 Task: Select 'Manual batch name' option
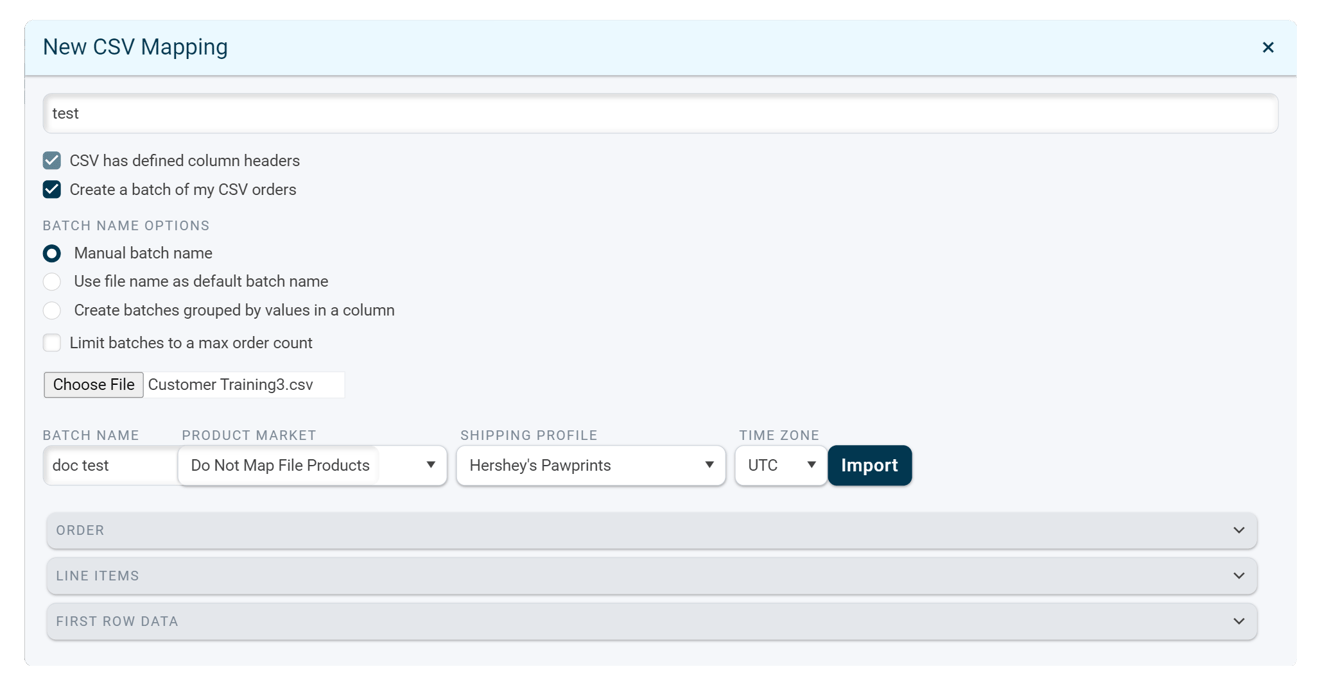(52, 253)
